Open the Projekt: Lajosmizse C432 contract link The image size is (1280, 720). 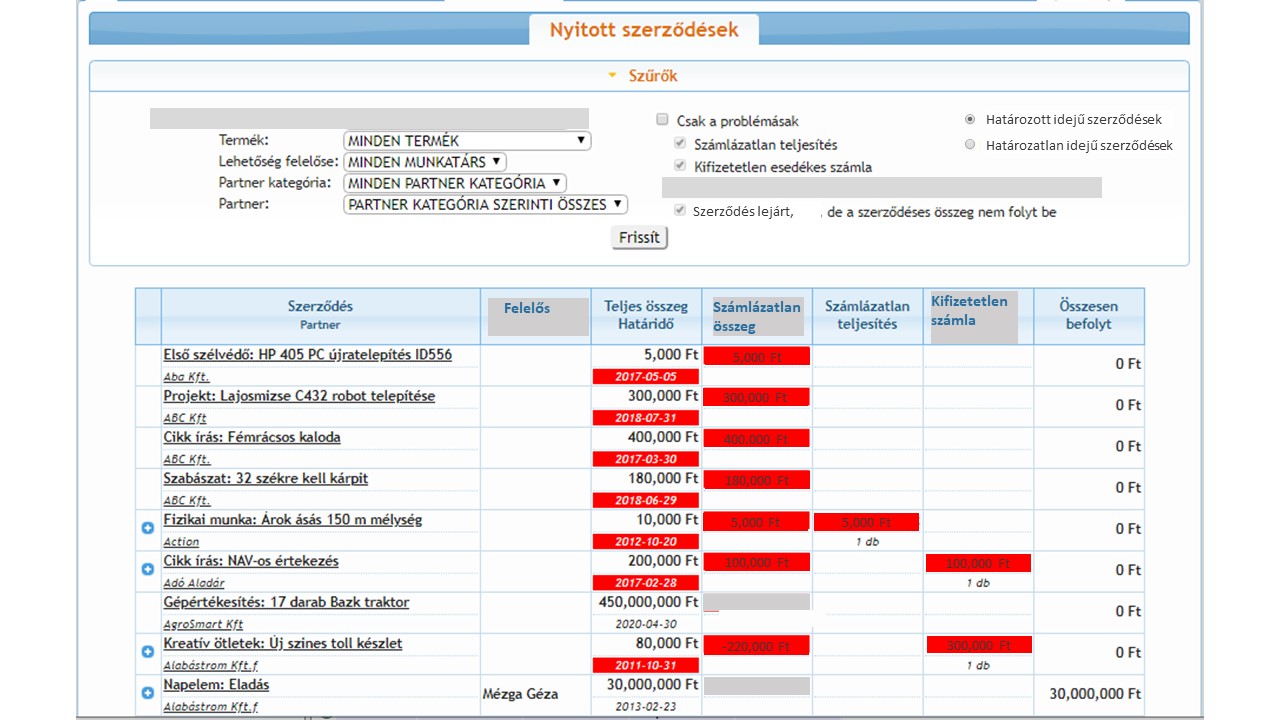(x=299, y=396)
